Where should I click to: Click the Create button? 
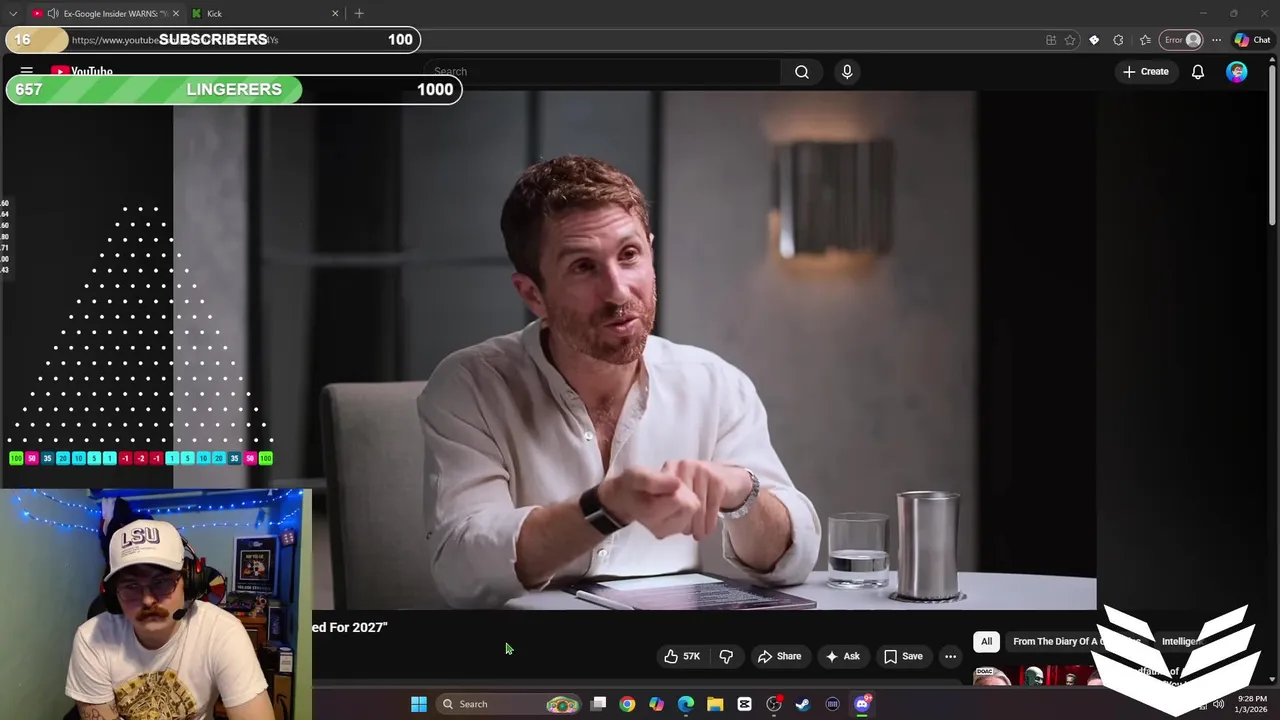[1146, 72]
